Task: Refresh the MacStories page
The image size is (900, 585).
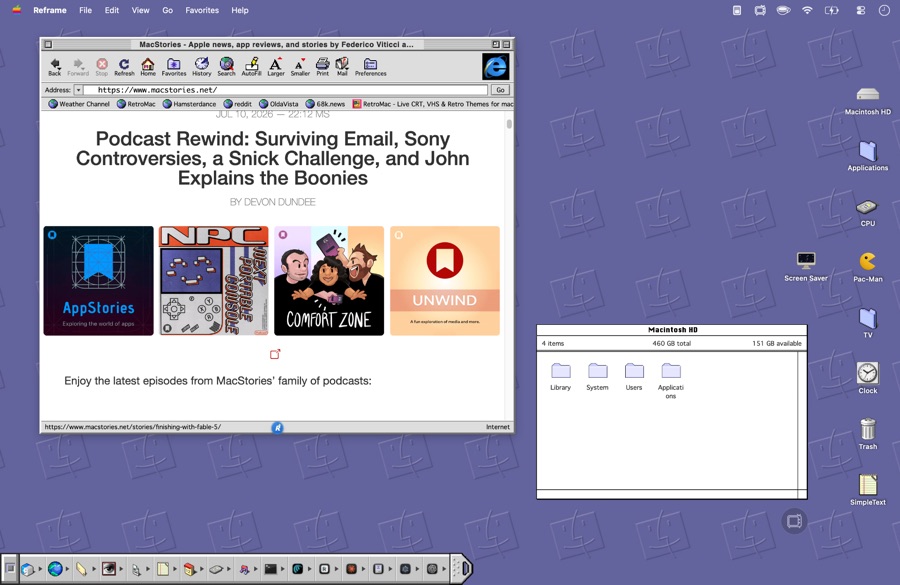Action: [124, 67]
